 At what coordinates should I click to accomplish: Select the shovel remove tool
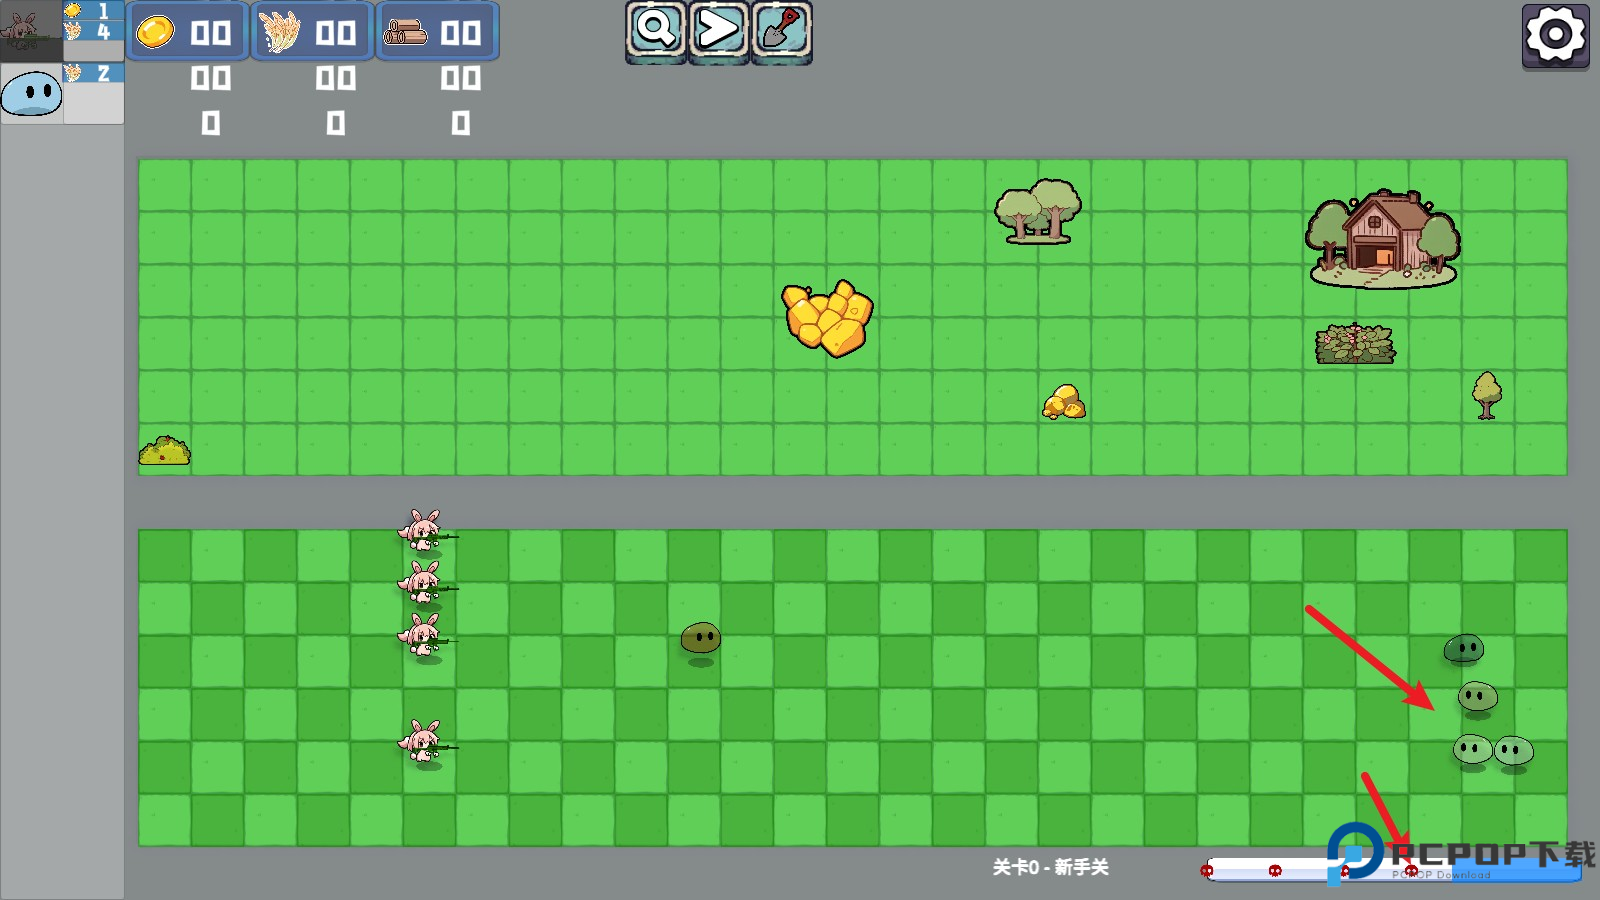coord(781,30)
